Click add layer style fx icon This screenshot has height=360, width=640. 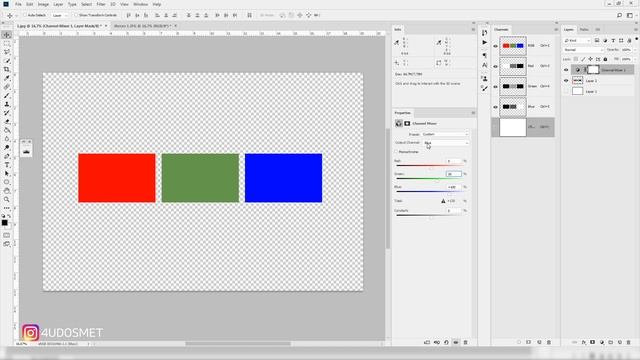[584, 342]
